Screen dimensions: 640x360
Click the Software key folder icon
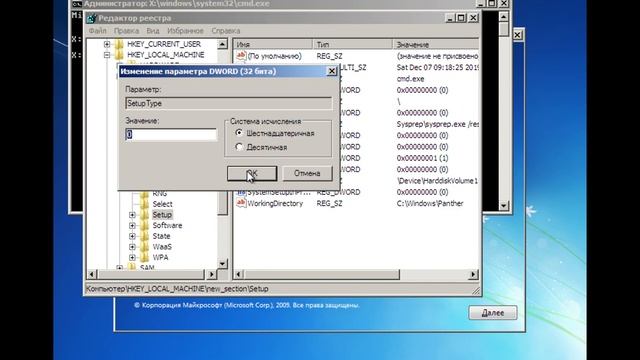144,225
